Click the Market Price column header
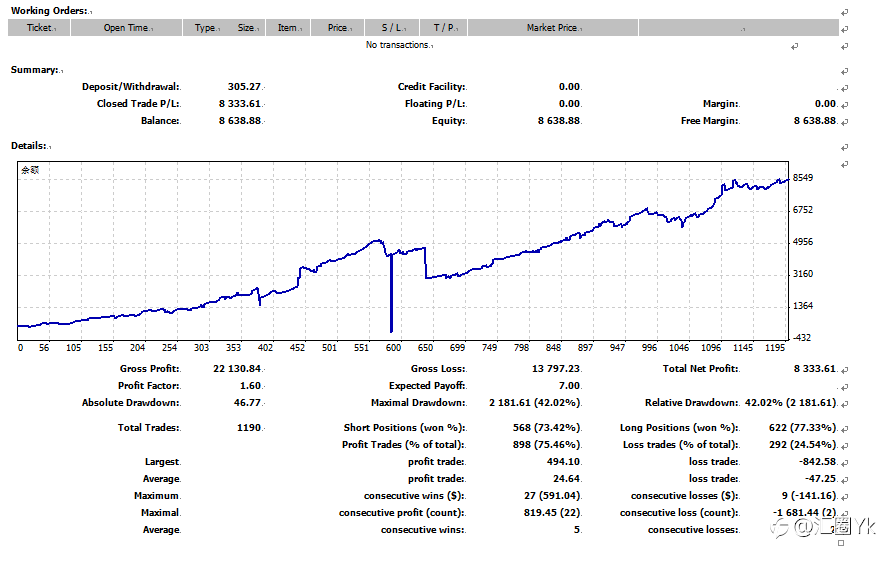This screenshot has height=564, width=885. (x=553, y=28)
